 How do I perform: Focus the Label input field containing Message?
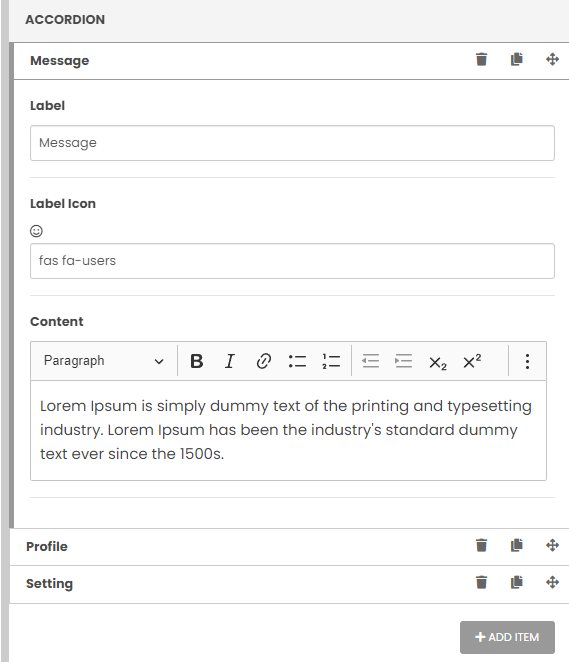(292, 143)
